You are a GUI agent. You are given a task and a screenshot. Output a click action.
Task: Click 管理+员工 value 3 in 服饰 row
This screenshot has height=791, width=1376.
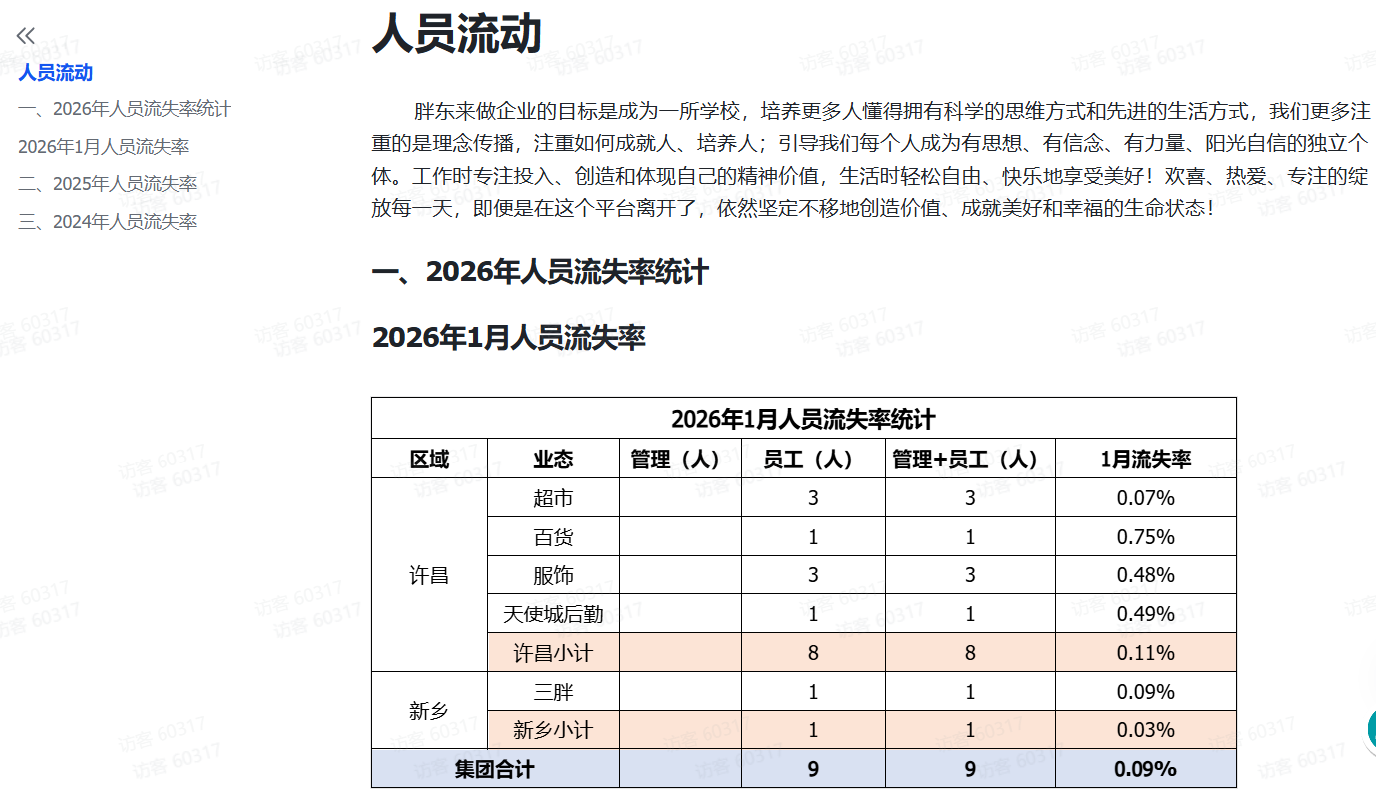tap(970, 575)
